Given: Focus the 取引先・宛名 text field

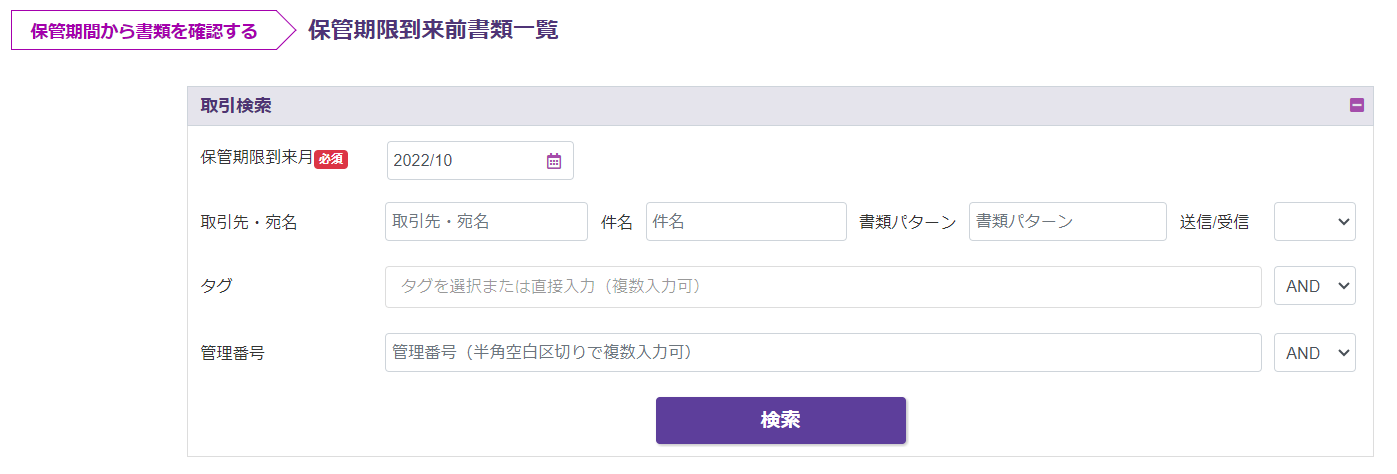Looking at the screenshot, I should point(486,222).
